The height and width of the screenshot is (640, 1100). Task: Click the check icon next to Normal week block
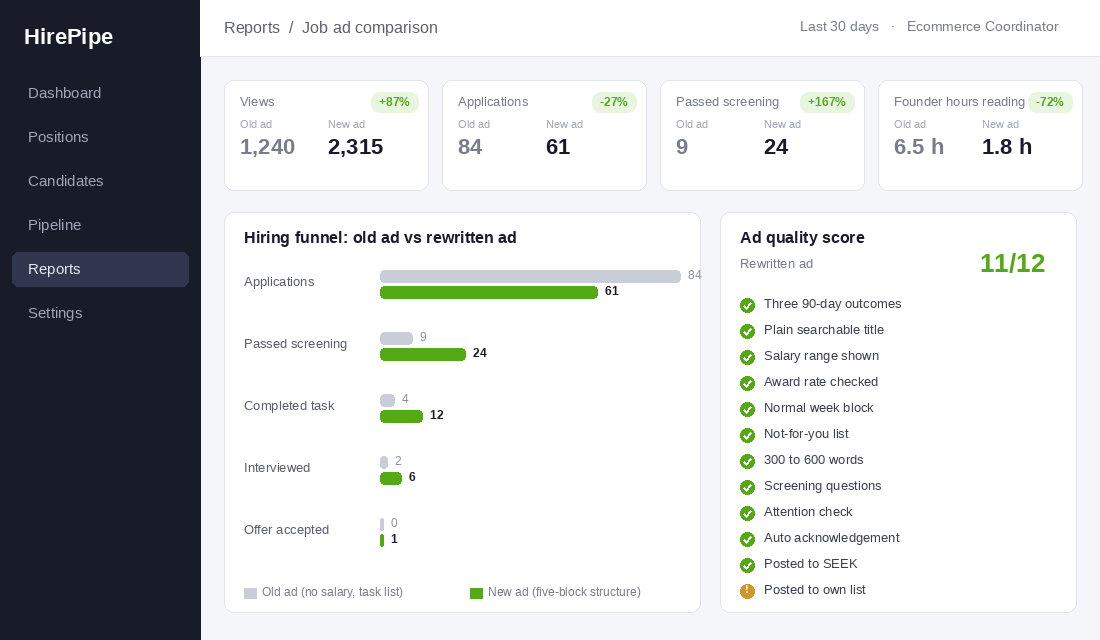pos(747,409)
